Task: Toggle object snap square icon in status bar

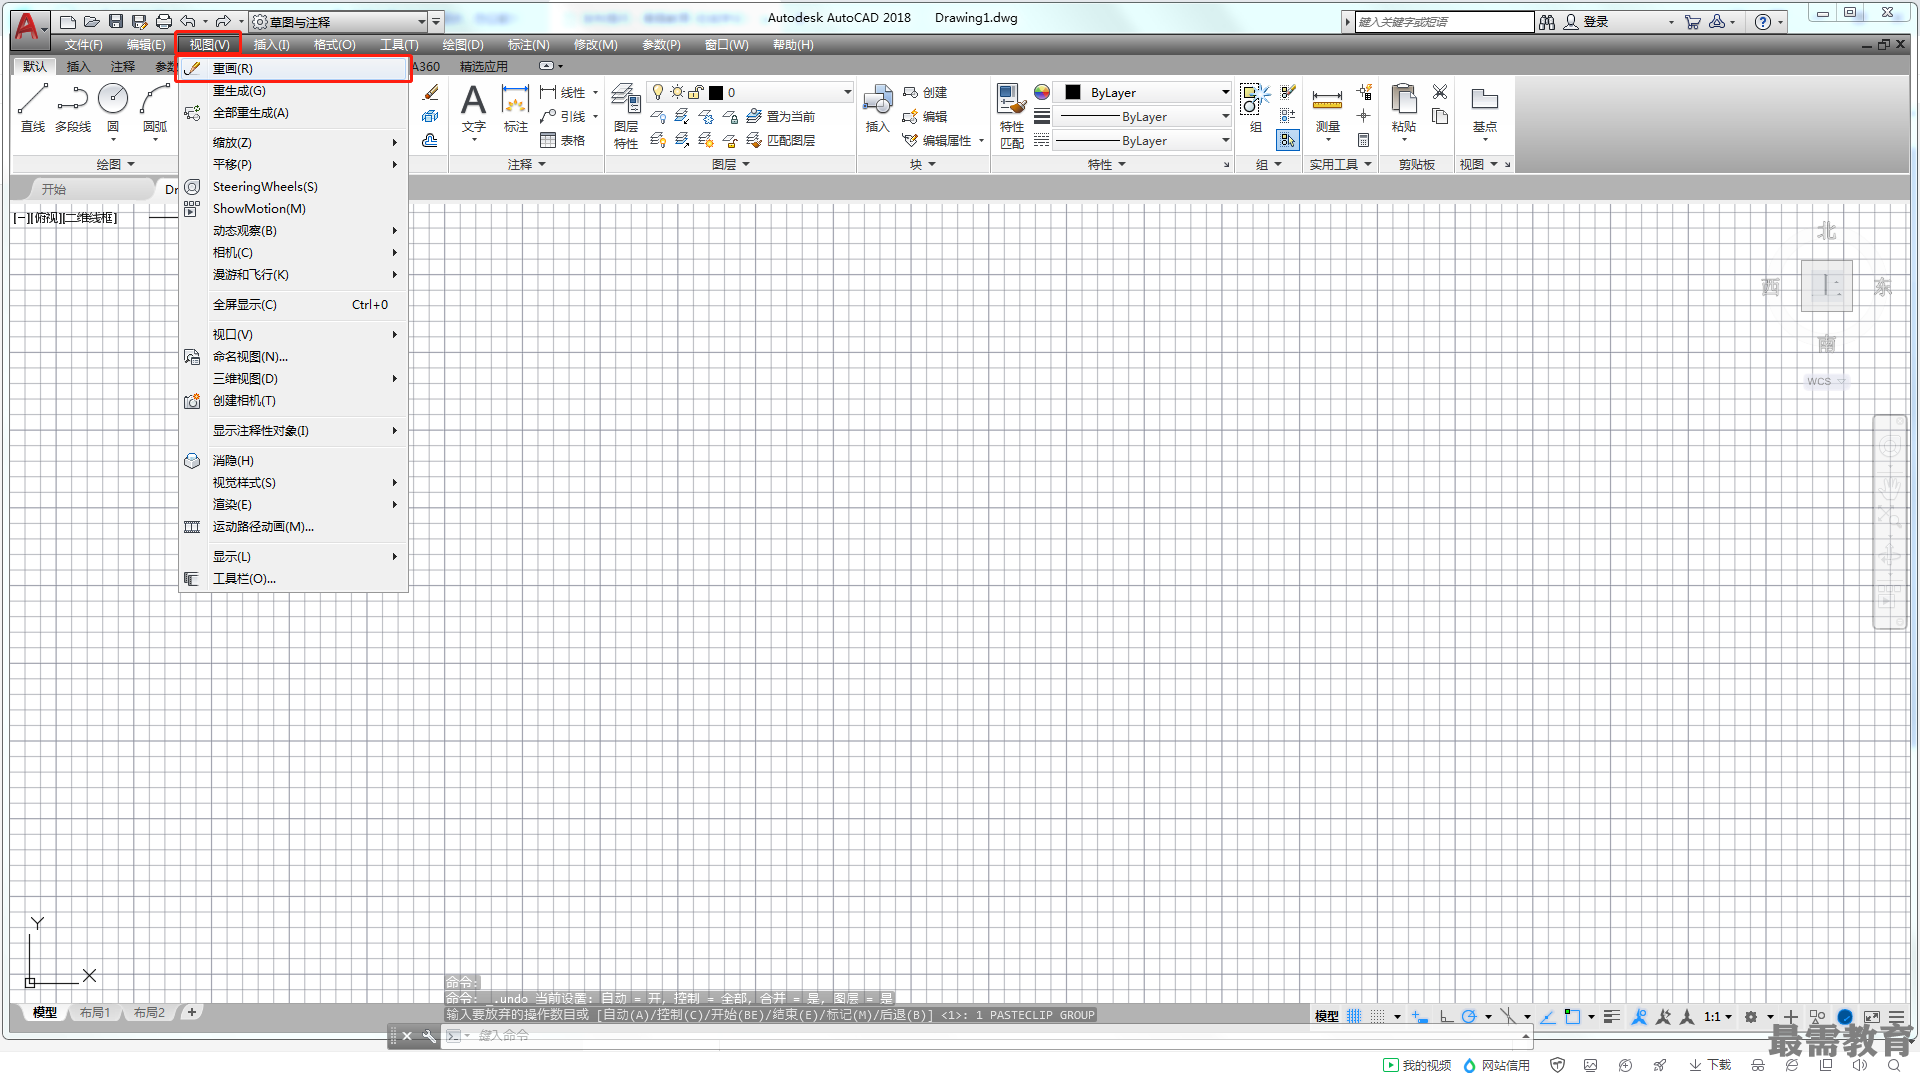Action: (1572, 1016)
